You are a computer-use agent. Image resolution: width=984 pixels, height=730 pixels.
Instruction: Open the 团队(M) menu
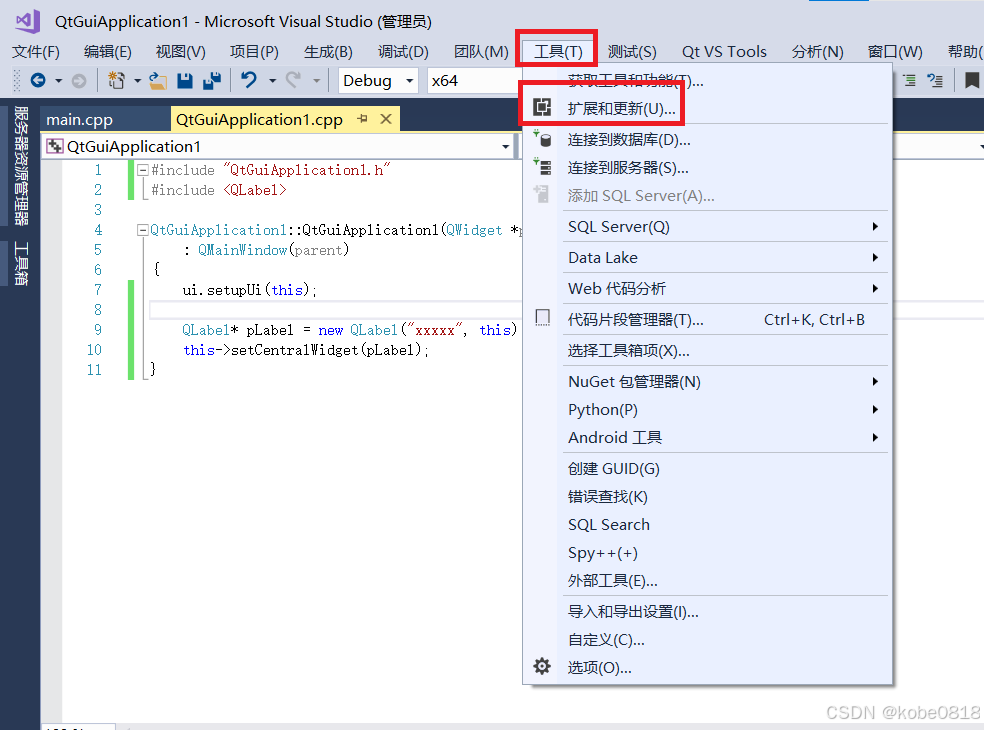coord(481,51)
